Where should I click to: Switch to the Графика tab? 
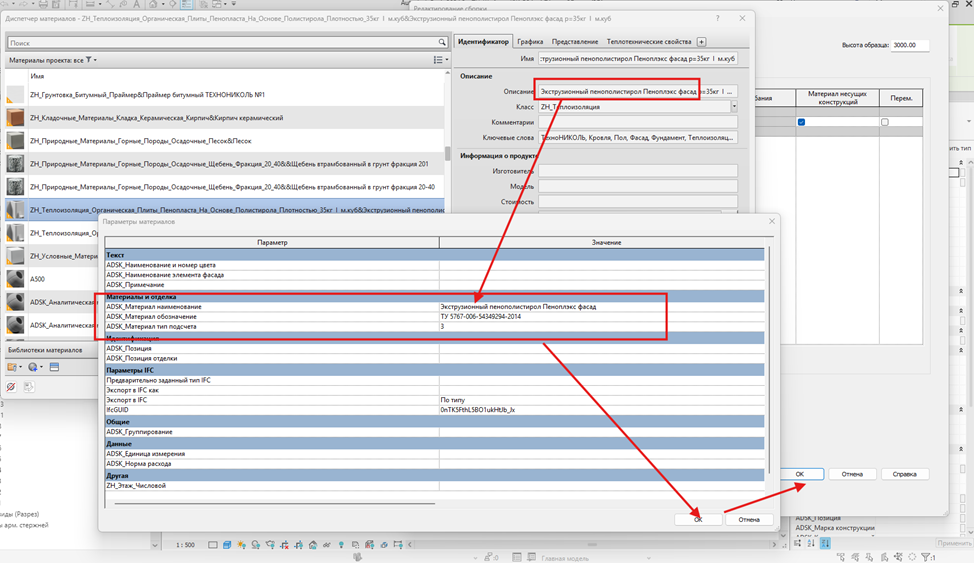530,42
